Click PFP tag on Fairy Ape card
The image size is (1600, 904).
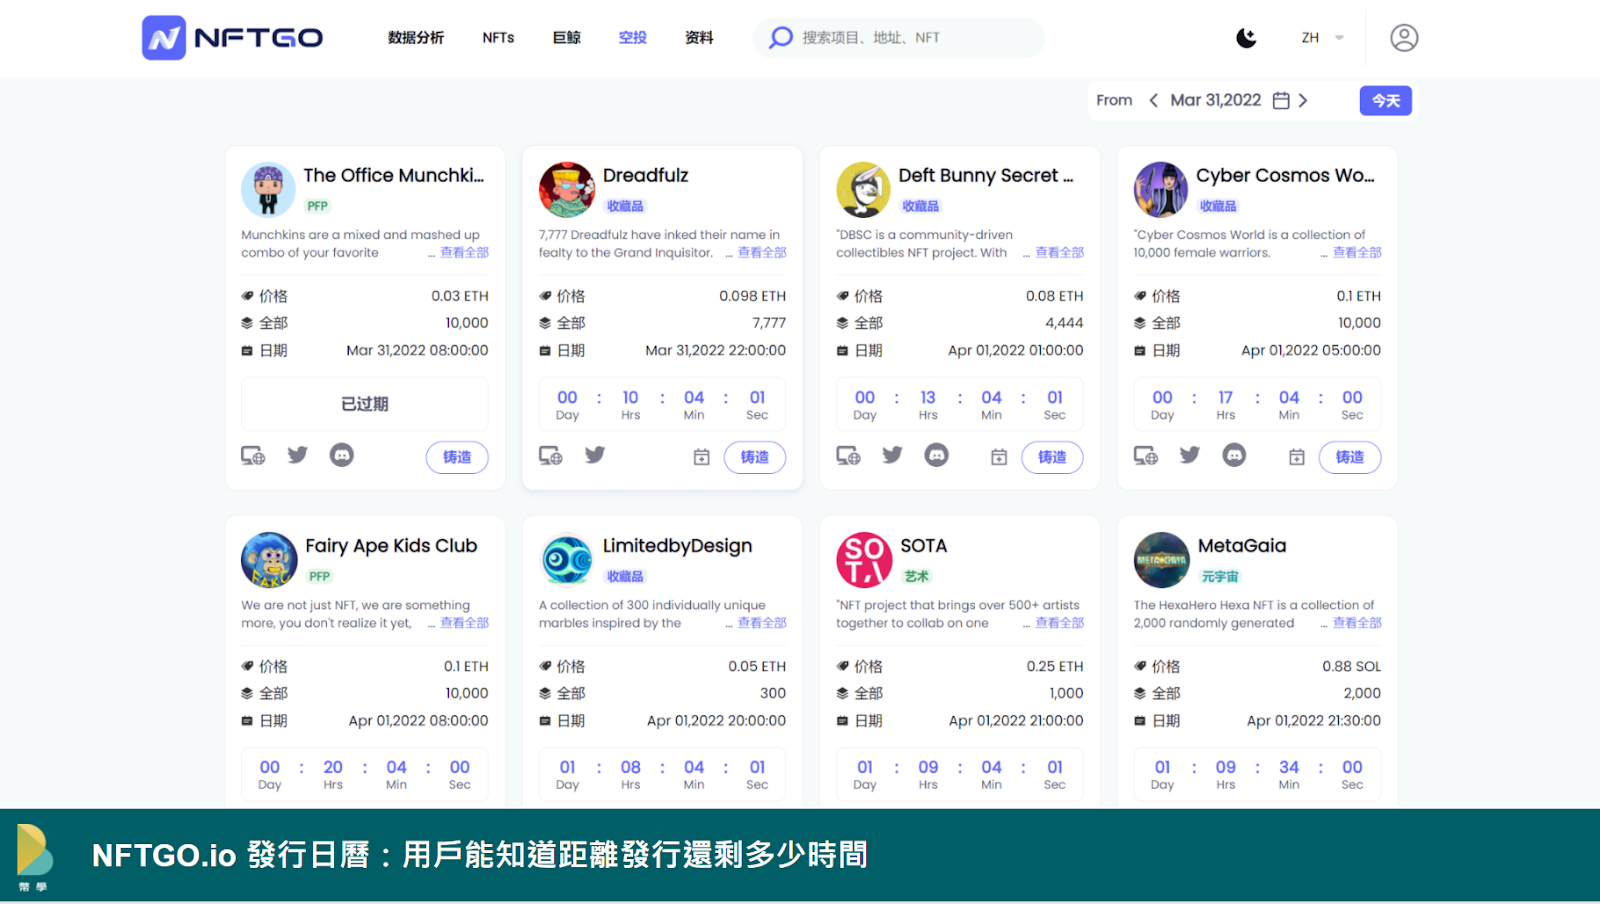point(319,577)
